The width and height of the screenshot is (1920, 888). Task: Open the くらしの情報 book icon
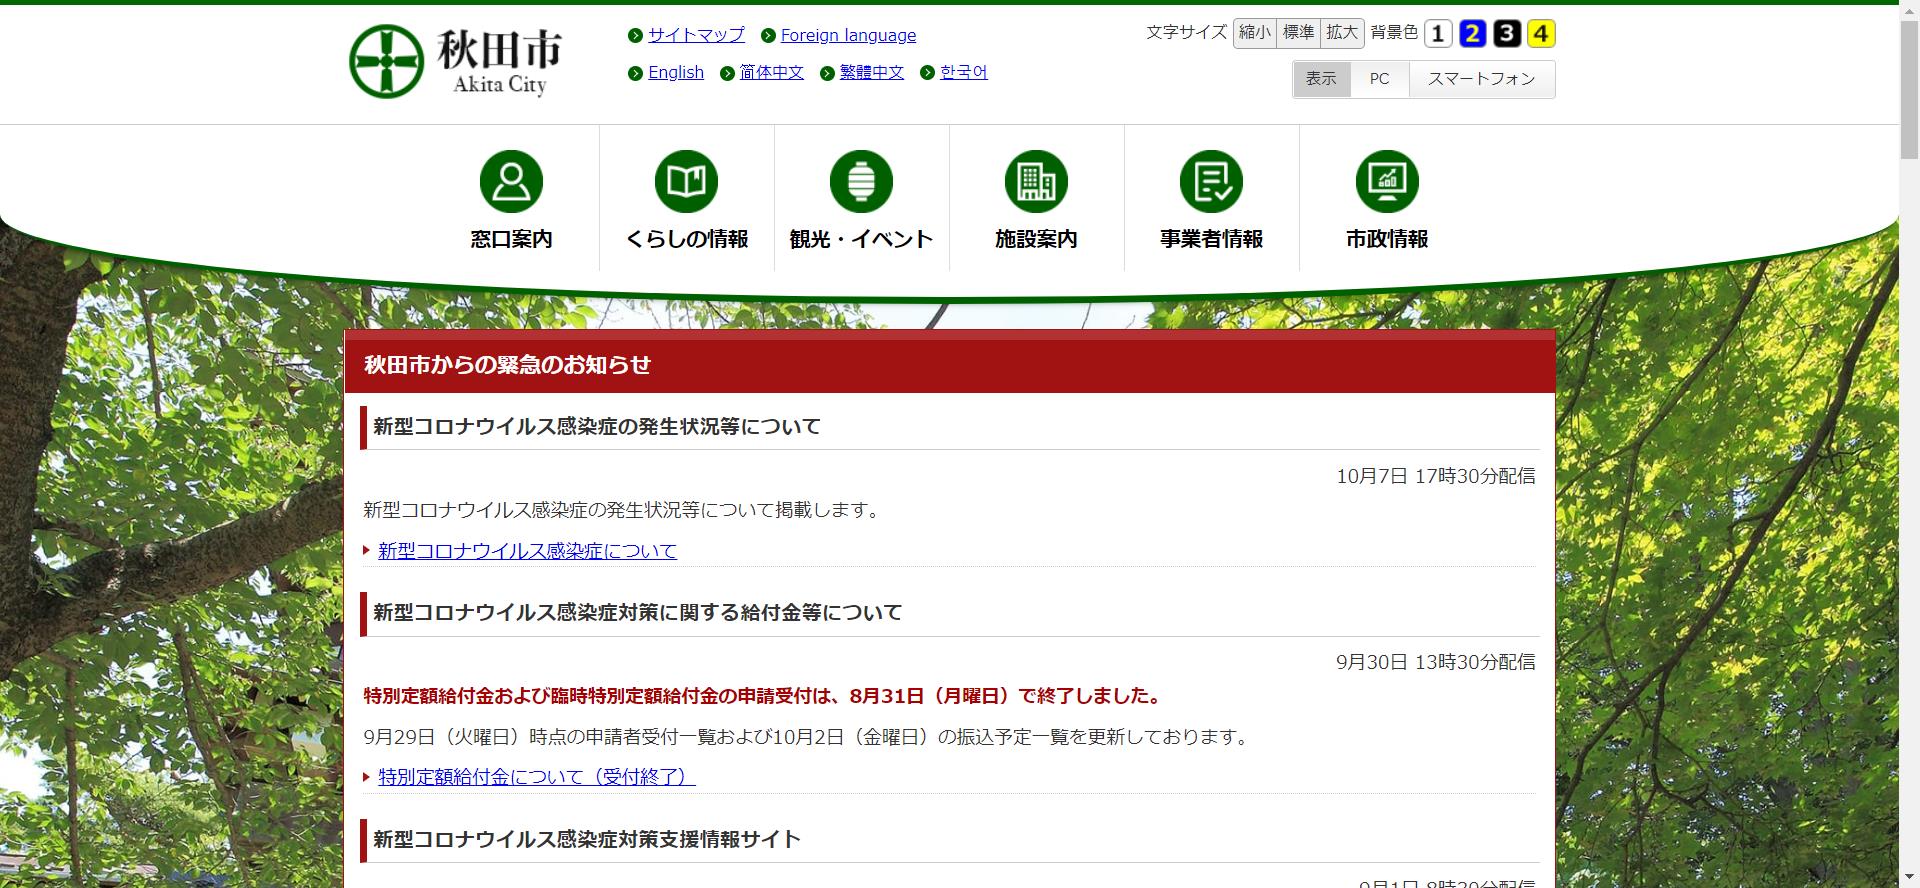[x=686, y=181]
